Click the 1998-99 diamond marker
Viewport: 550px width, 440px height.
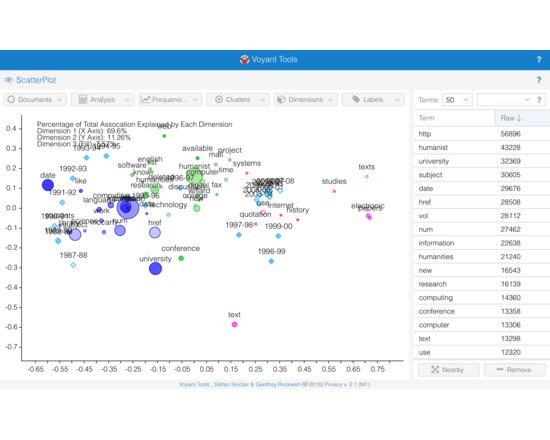tap(271, 261)
